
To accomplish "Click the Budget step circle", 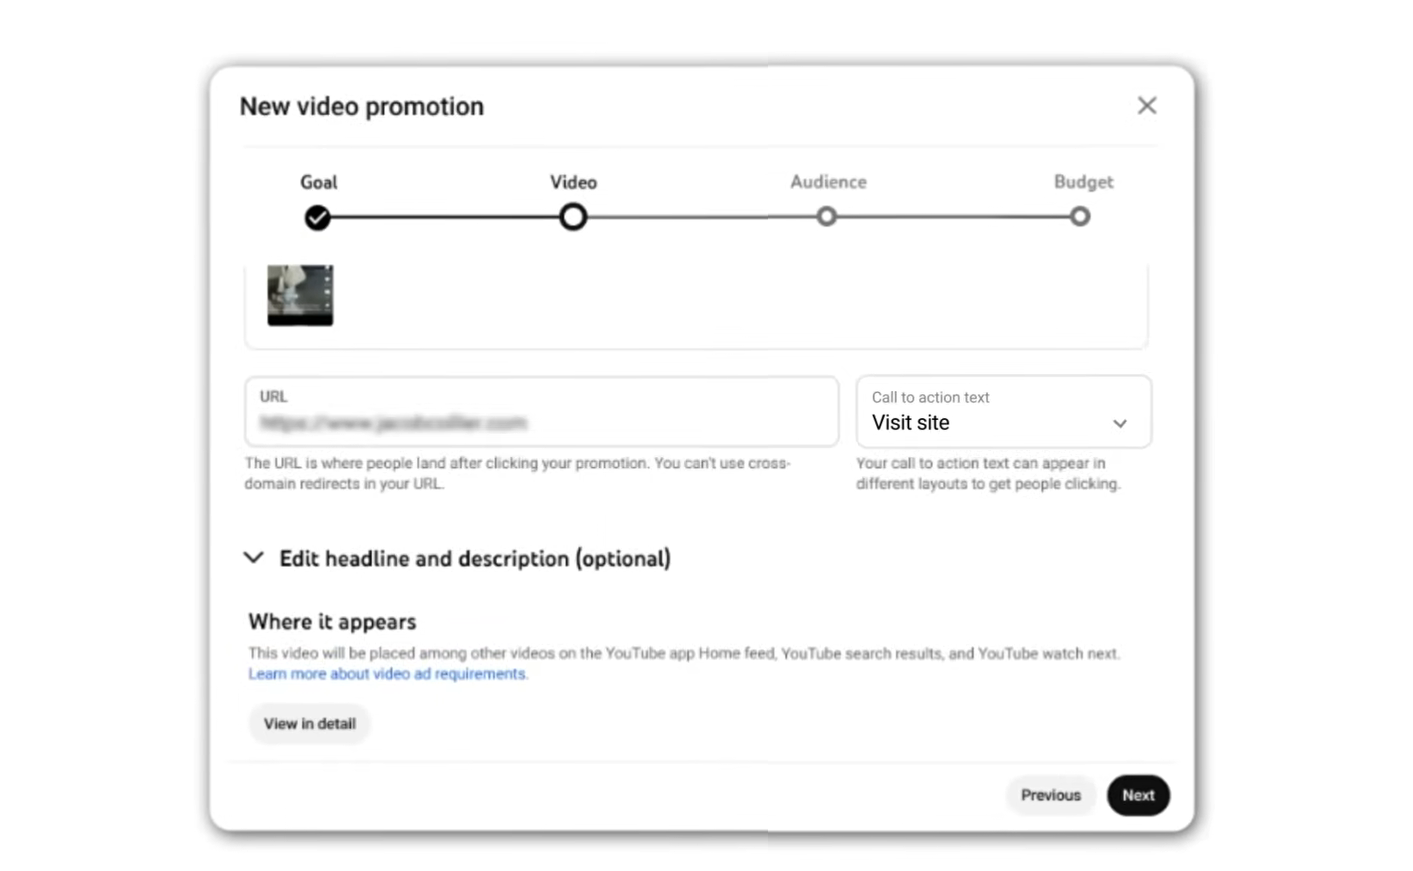I will coord(1079,217).
